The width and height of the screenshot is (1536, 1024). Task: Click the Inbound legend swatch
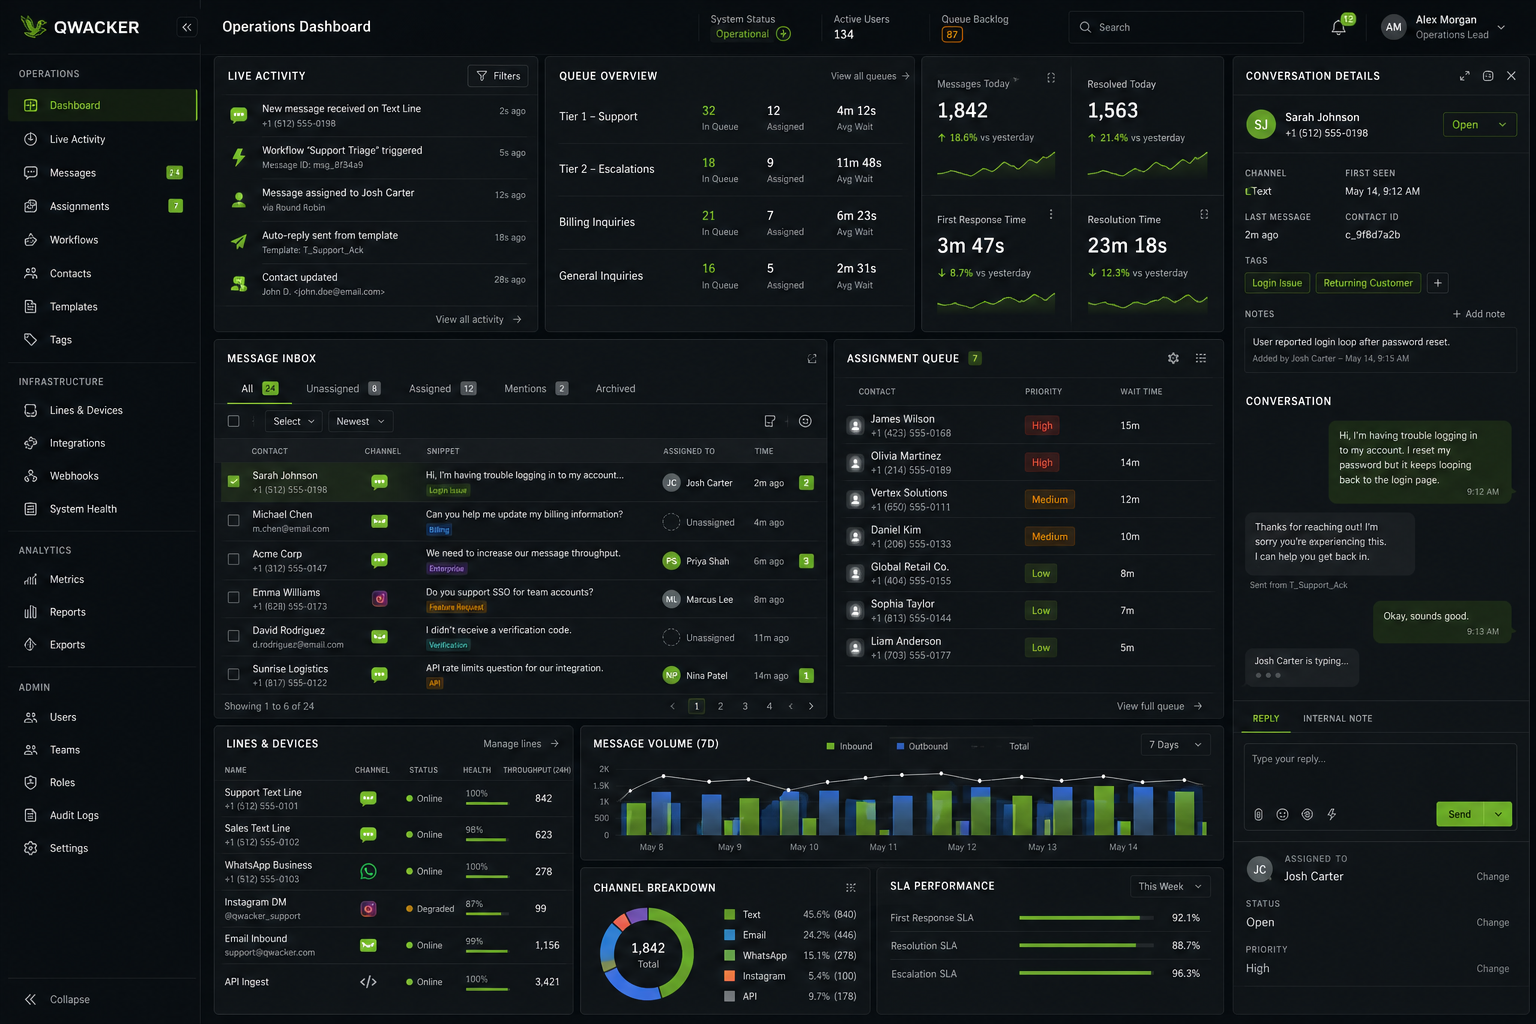(830, 746)
